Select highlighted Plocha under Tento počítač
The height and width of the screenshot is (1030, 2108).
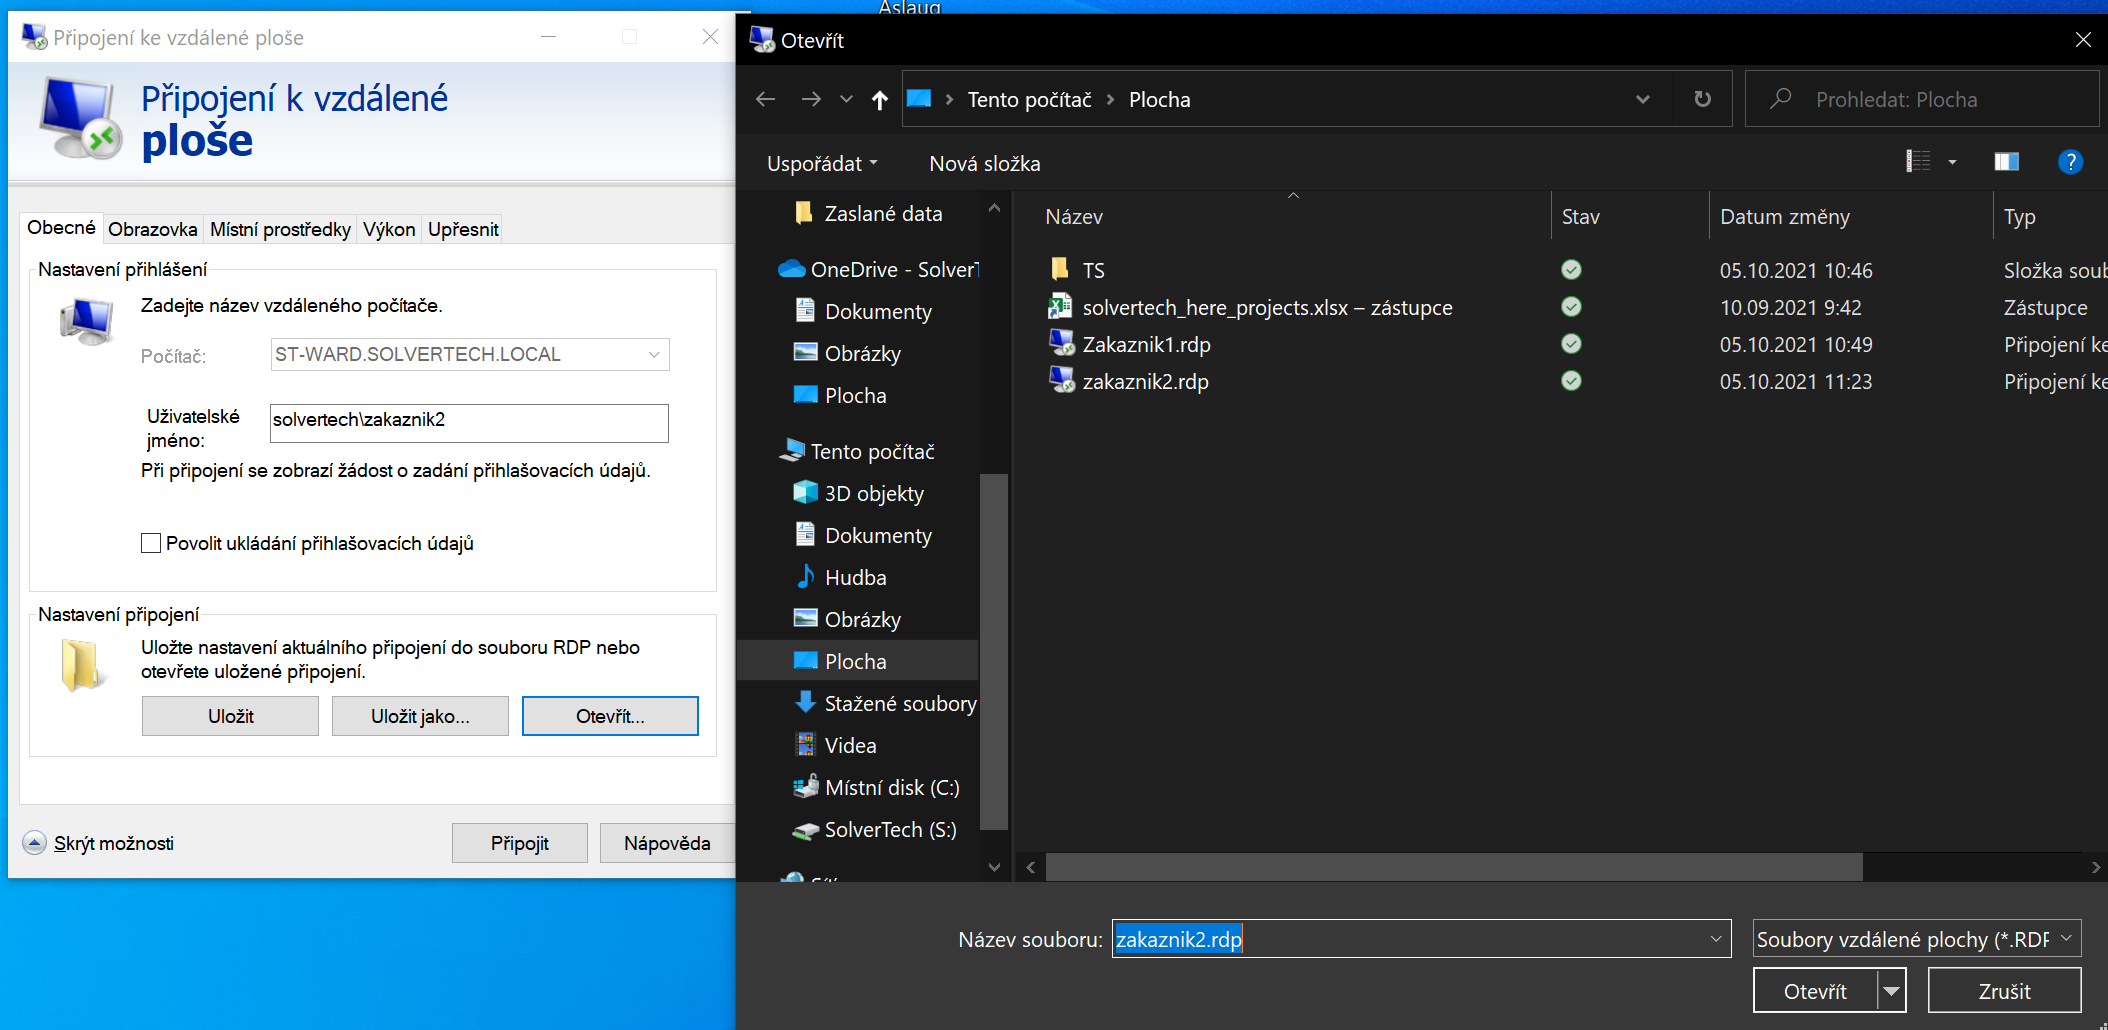[857, 661]
